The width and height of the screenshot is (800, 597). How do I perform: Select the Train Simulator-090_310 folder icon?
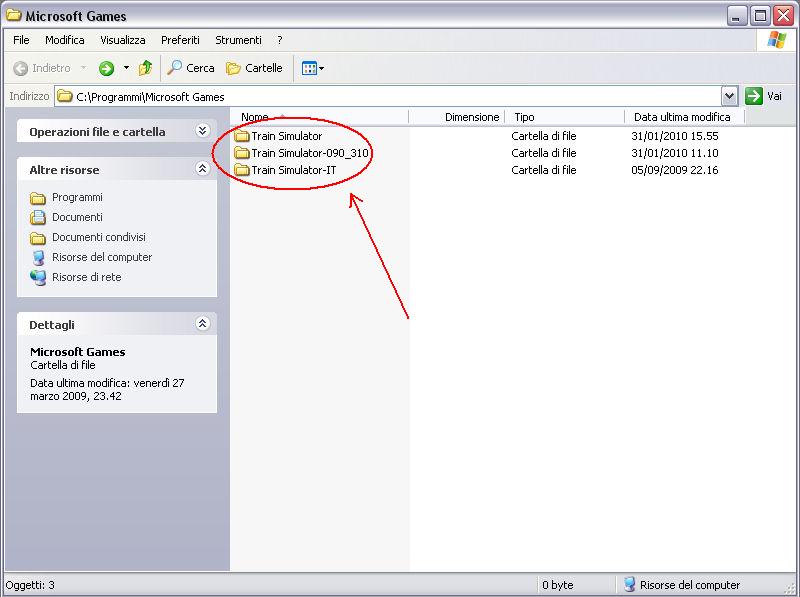pos(242,153)
